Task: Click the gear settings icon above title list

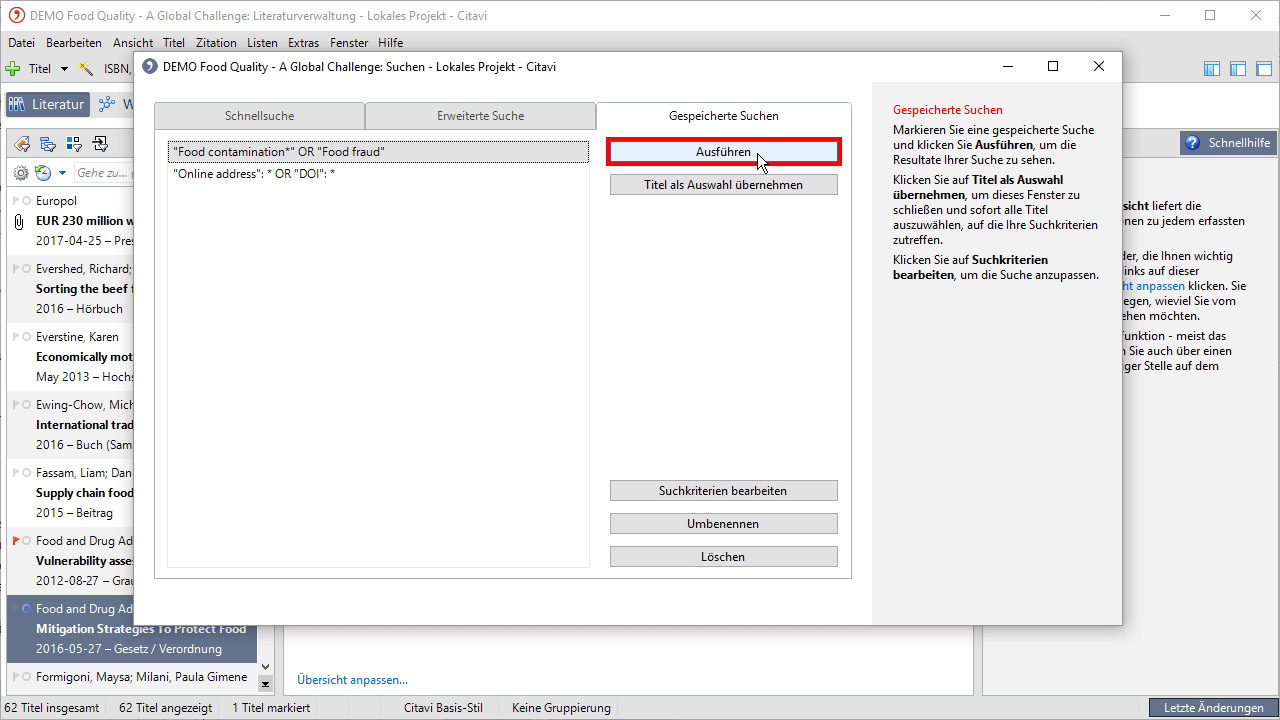Action: pyautogui.click(x=20, y=173)
